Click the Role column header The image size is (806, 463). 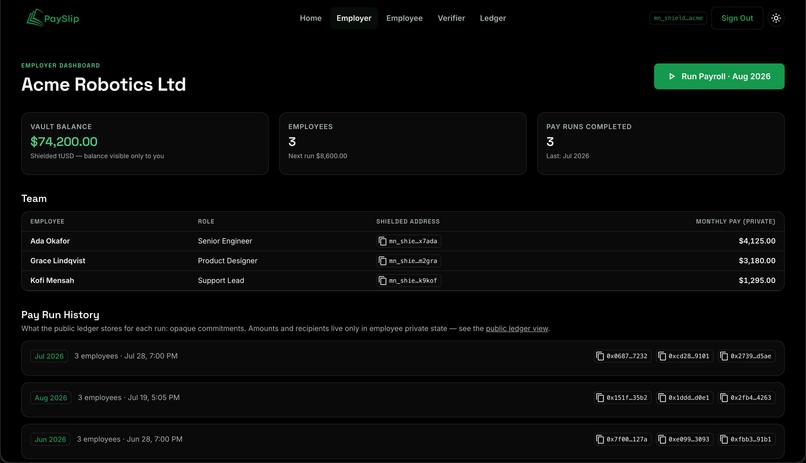[206, 221]
